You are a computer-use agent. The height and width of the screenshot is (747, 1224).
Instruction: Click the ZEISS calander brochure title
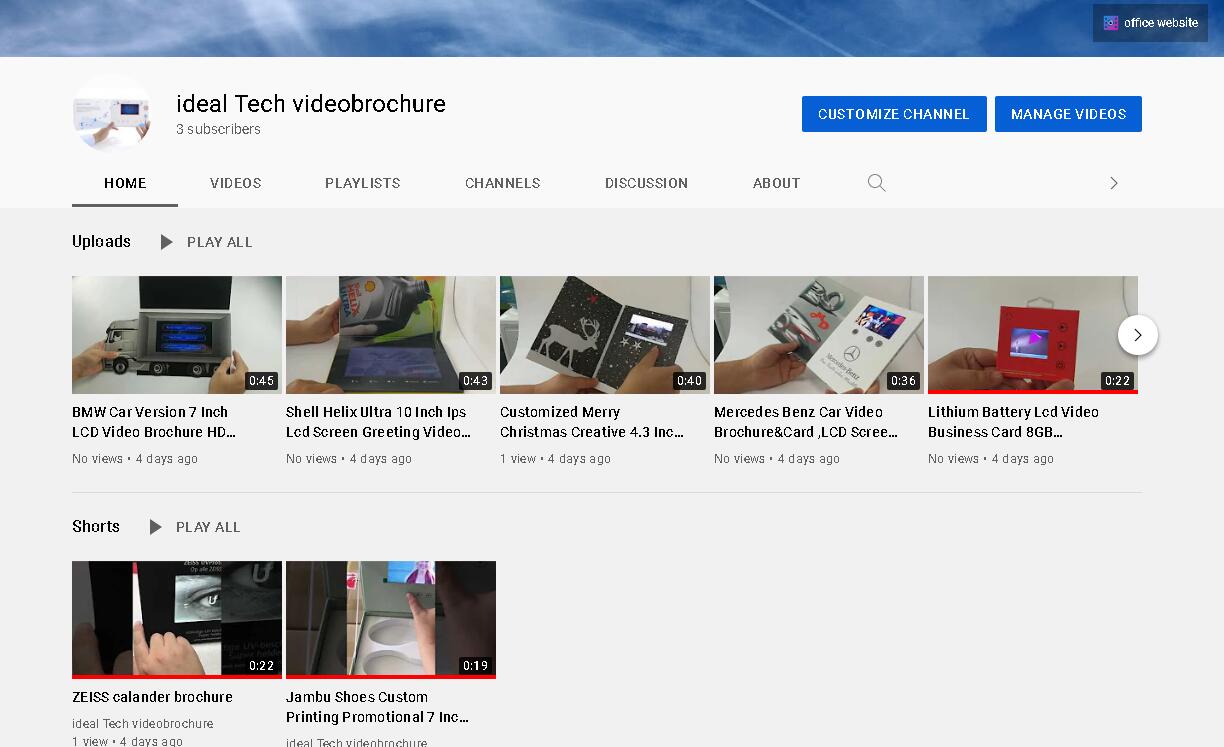[x=152, y=697]
